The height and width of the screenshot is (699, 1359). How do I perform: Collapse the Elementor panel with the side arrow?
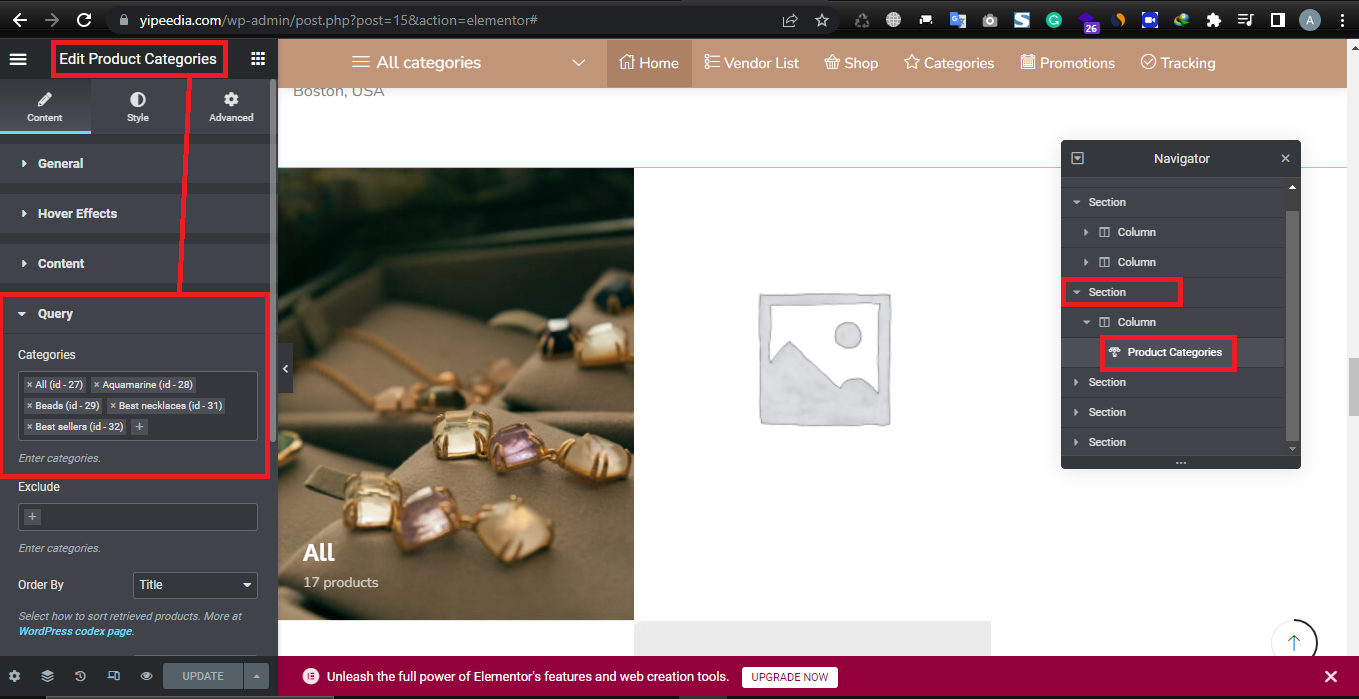tap(285, 369)
